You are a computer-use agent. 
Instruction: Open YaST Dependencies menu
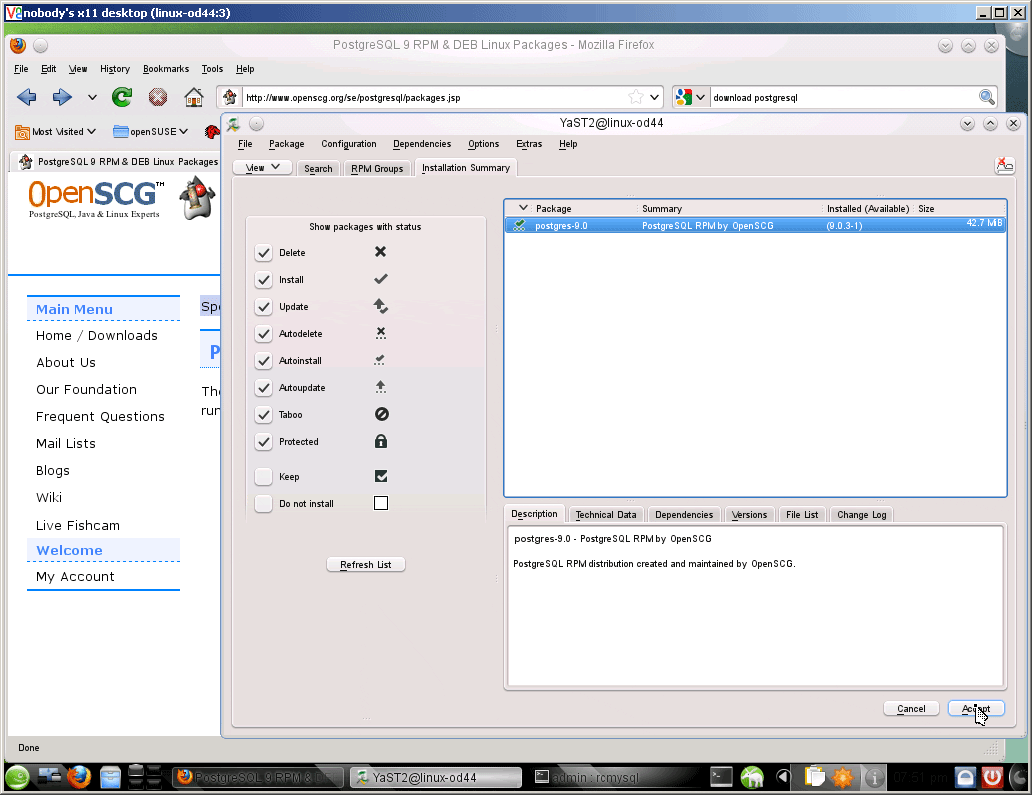pos(422,144)
